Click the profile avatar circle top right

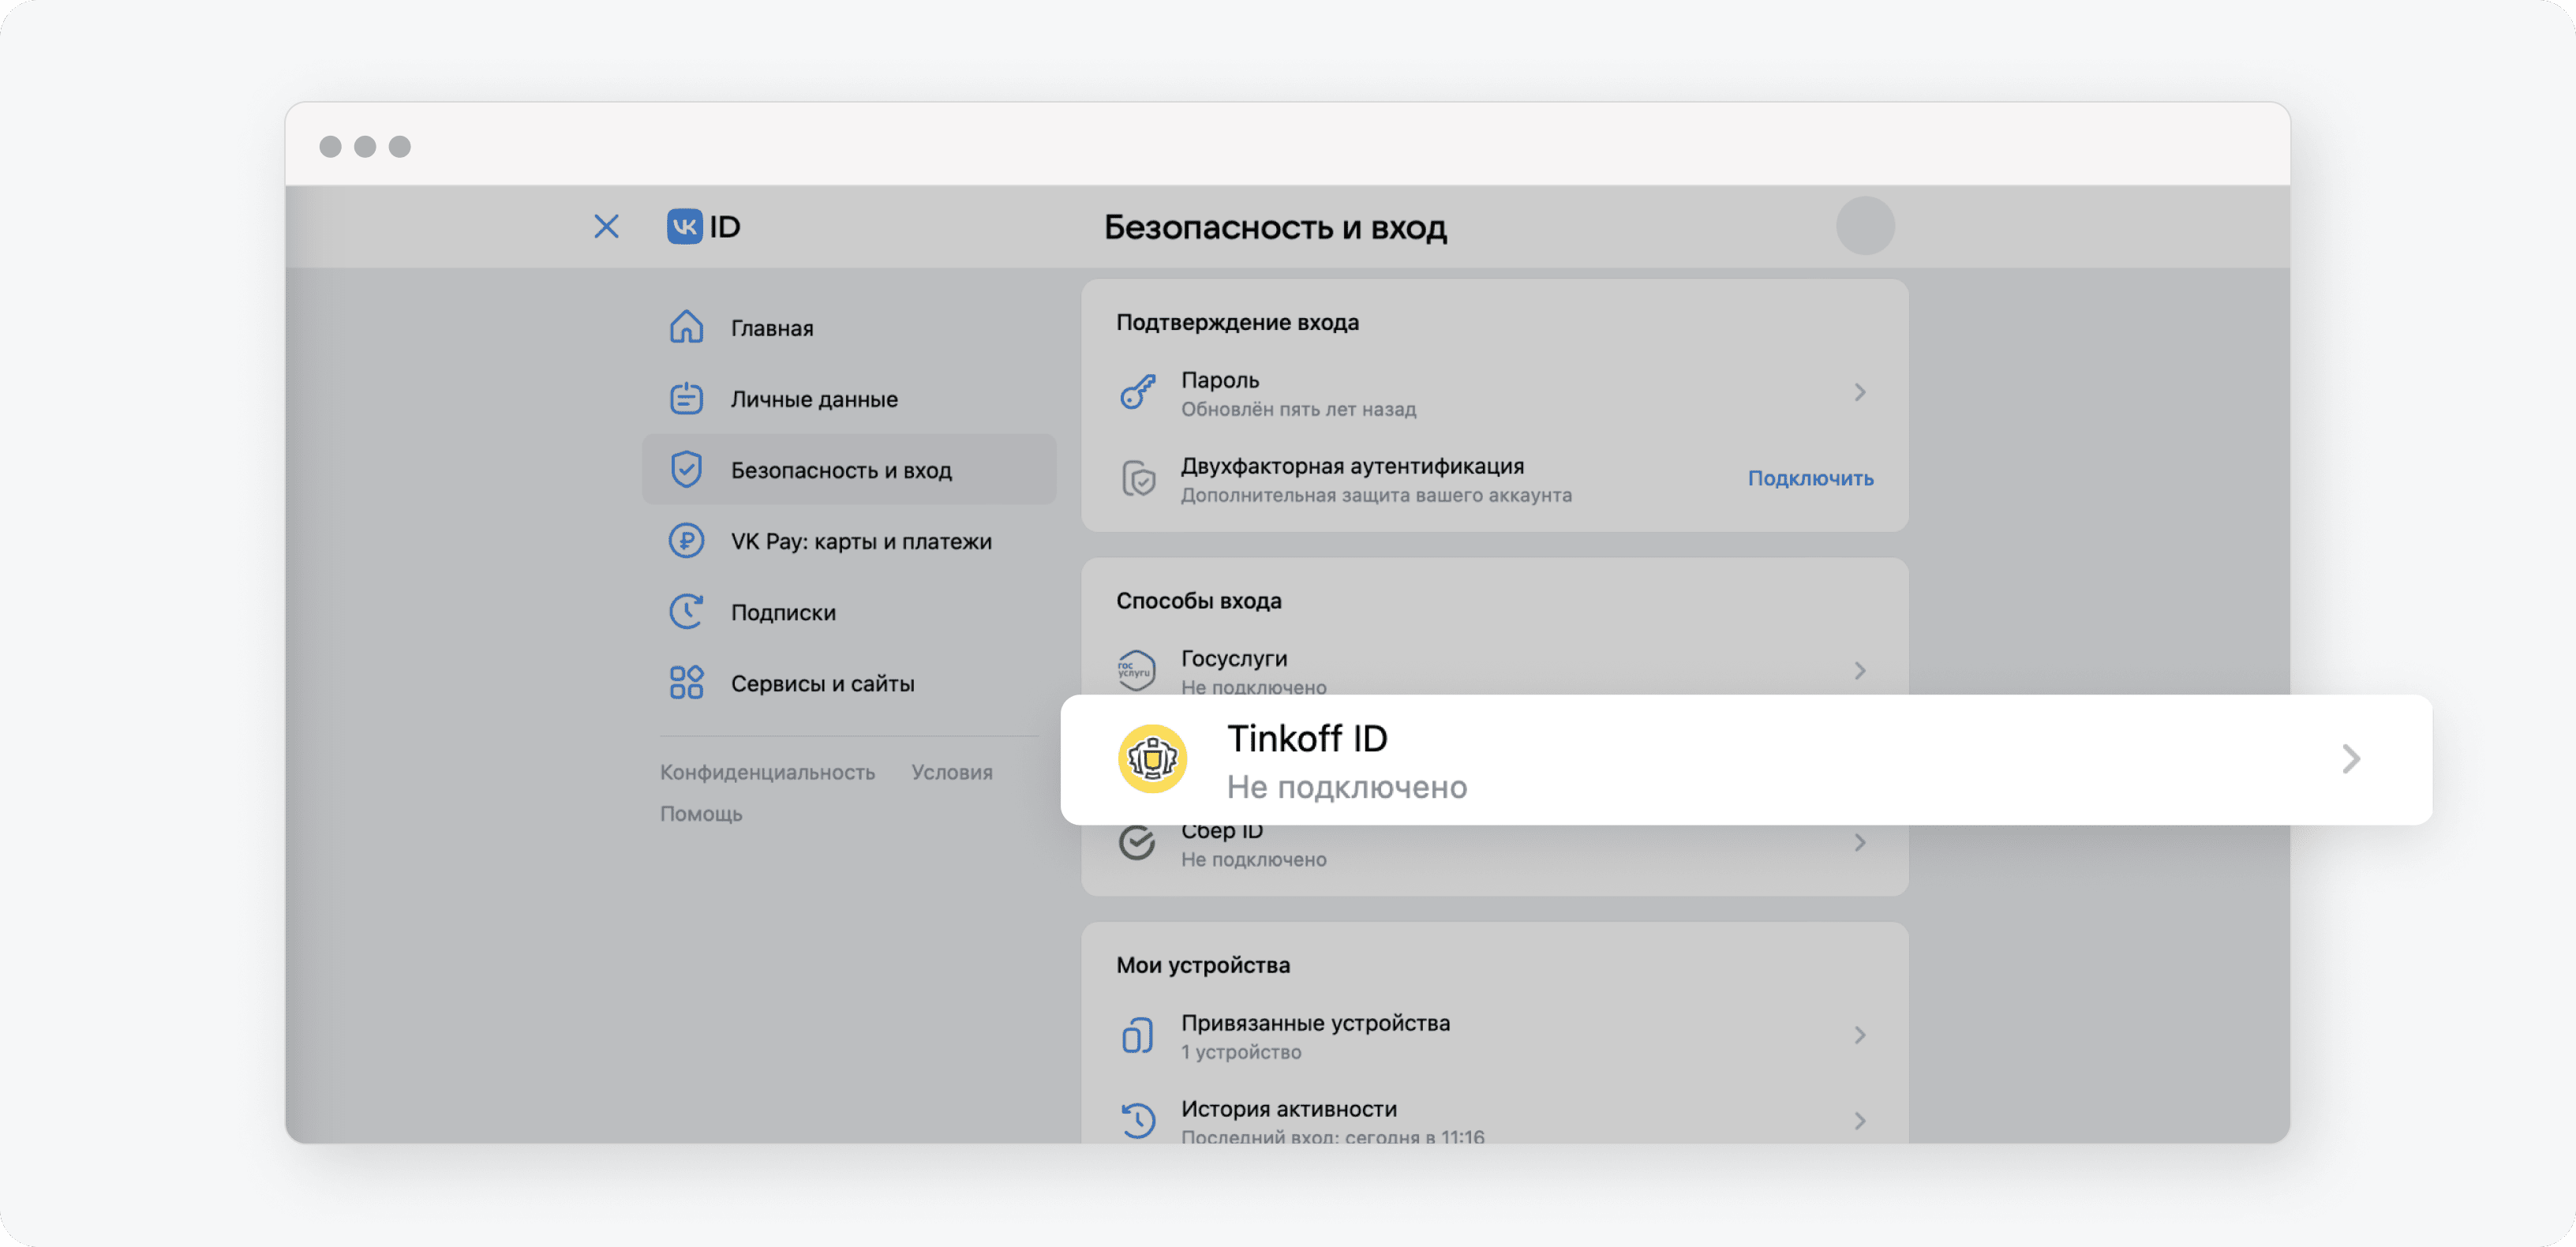coord(1864,226)
